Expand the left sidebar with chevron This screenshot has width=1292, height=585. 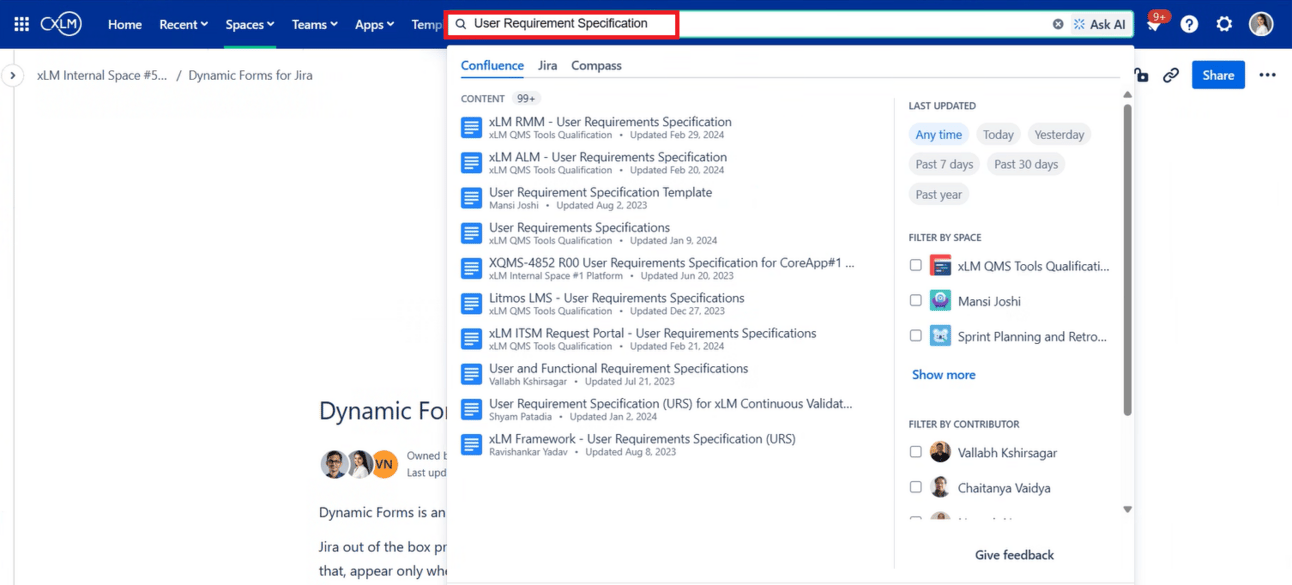[x=12, y=75]
